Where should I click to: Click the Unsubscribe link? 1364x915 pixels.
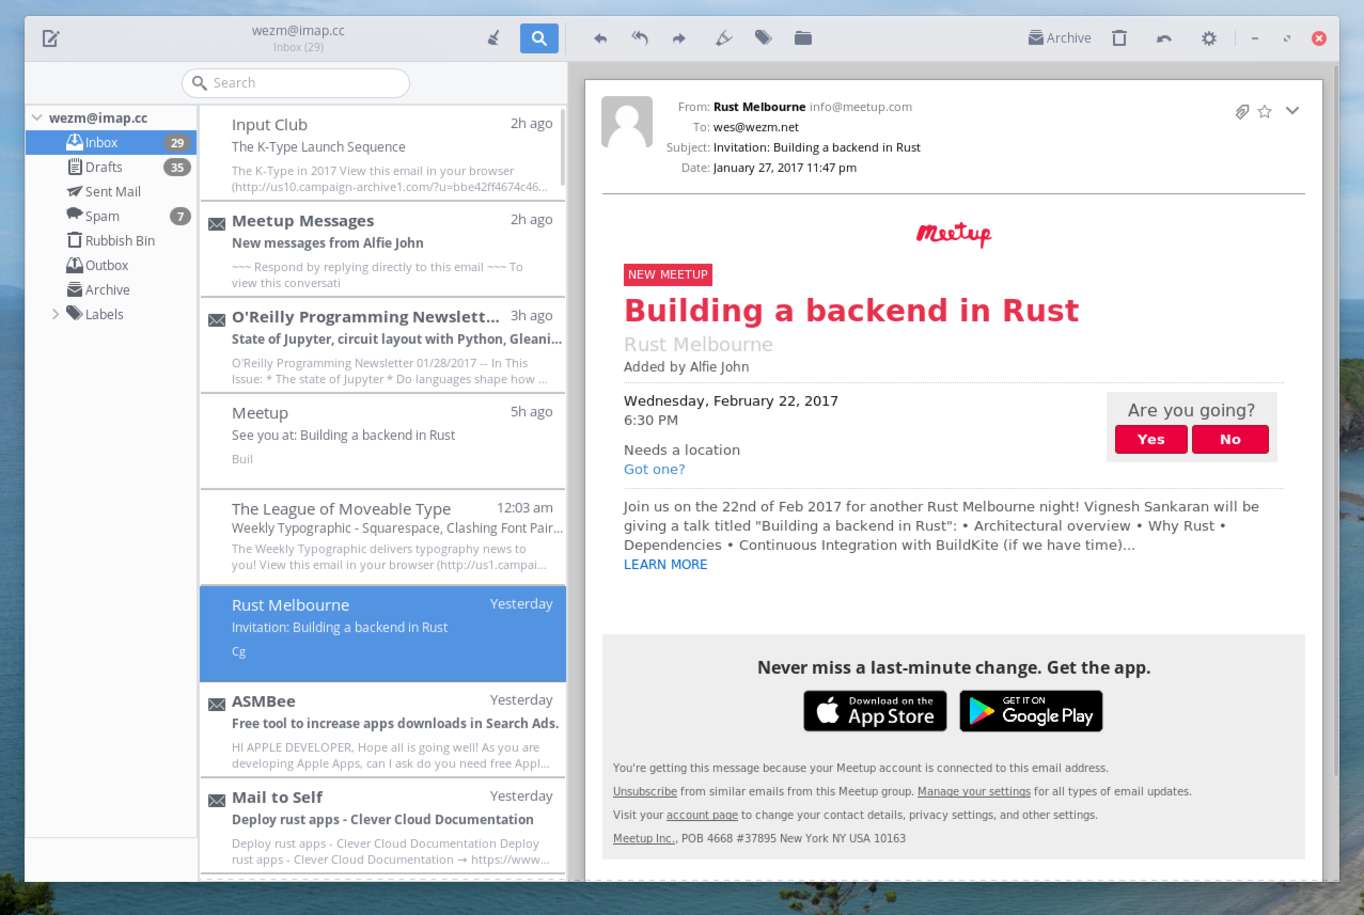(x=645, y=791)
